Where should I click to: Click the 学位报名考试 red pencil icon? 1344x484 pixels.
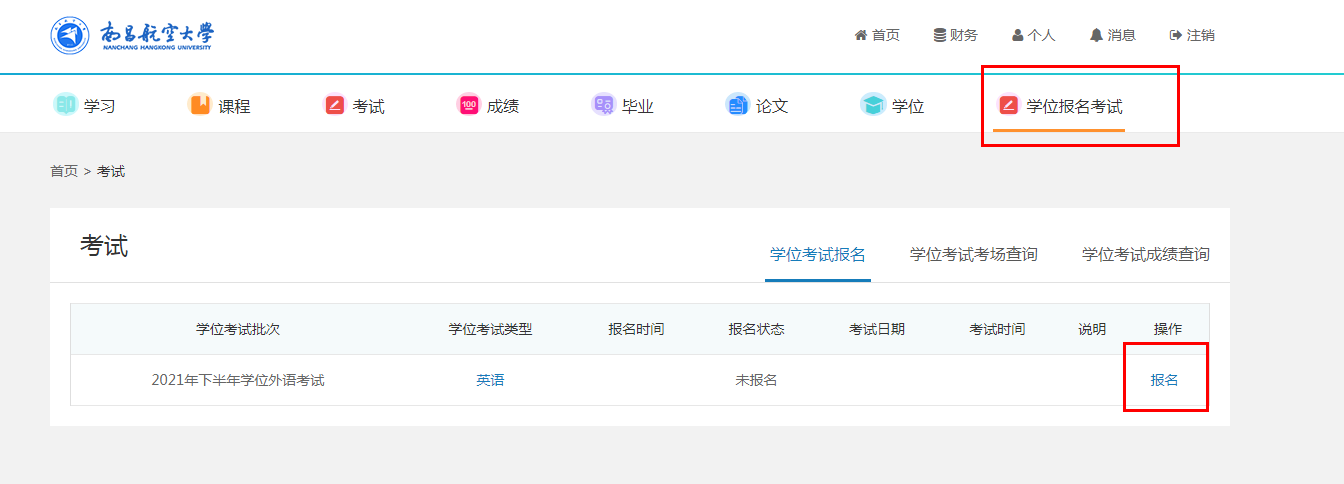1008,105
